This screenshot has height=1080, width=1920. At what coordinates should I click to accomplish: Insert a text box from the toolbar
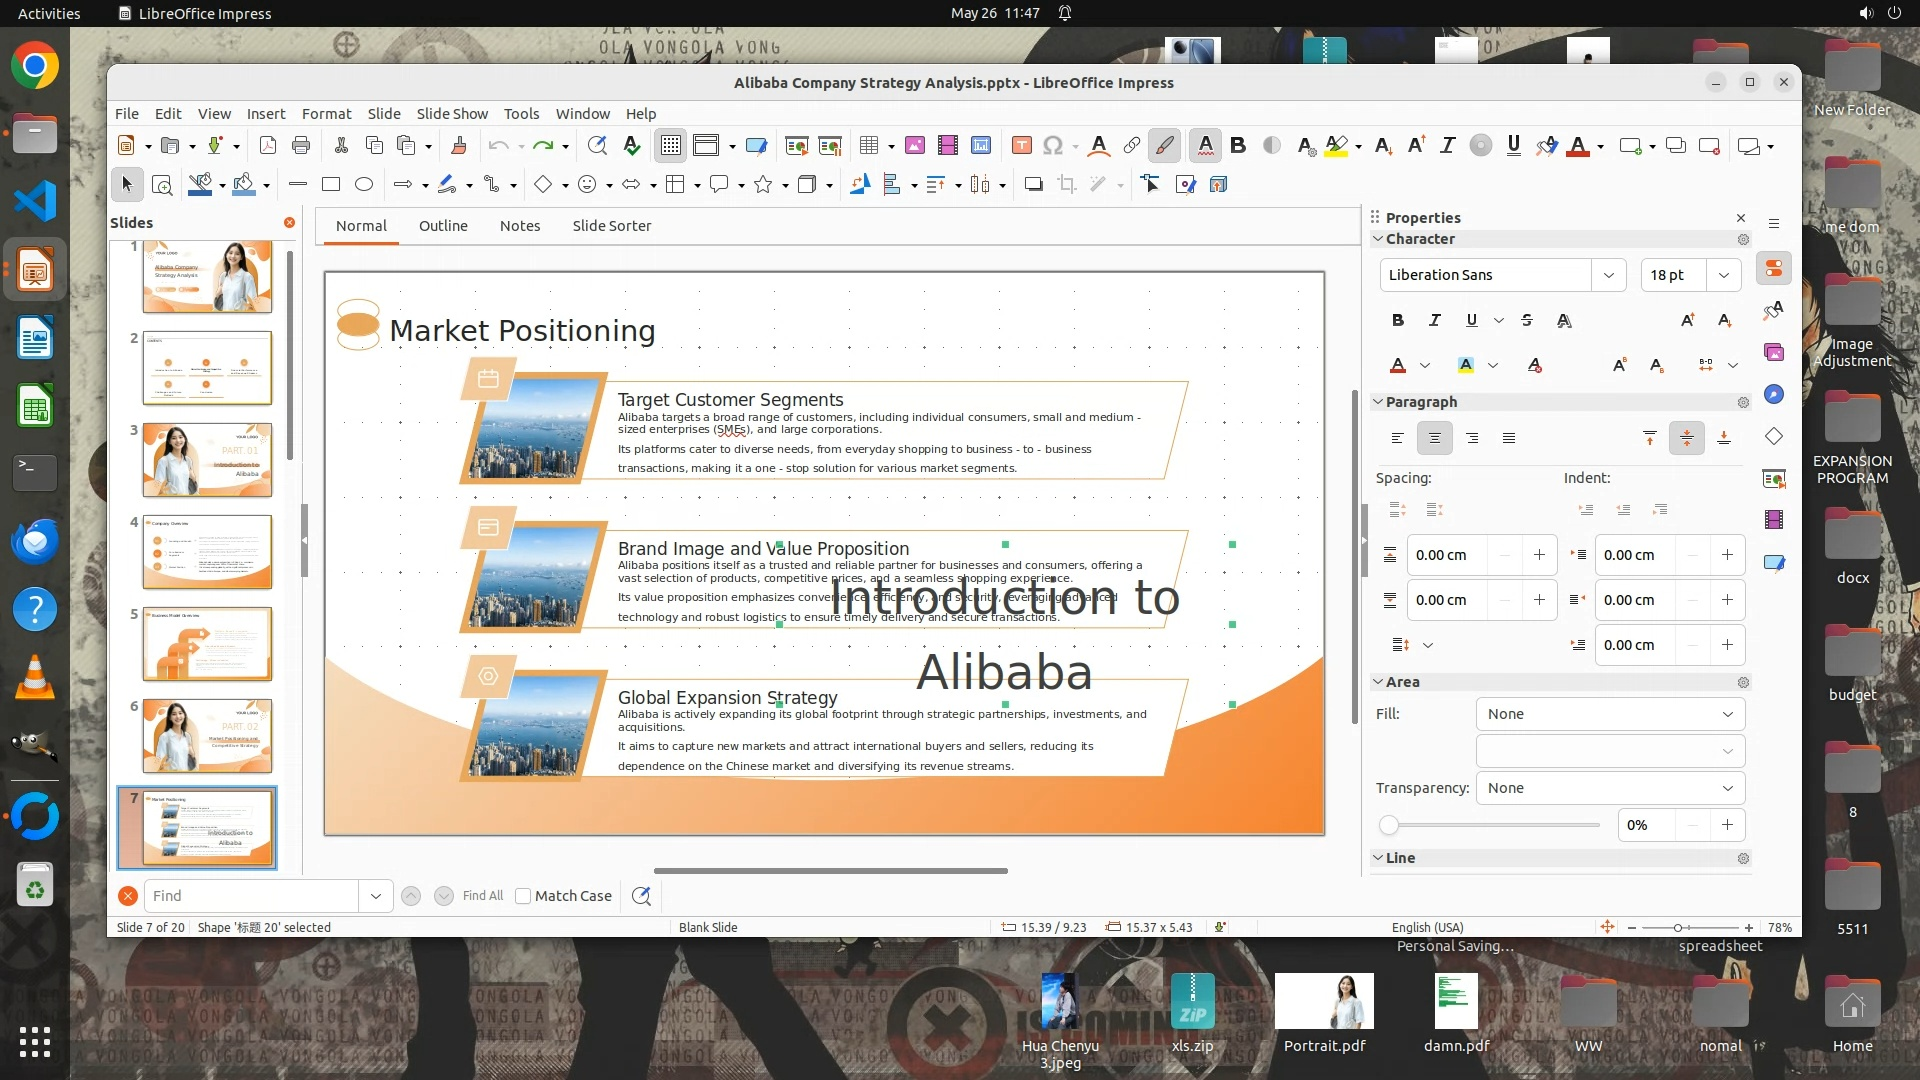1021,146
